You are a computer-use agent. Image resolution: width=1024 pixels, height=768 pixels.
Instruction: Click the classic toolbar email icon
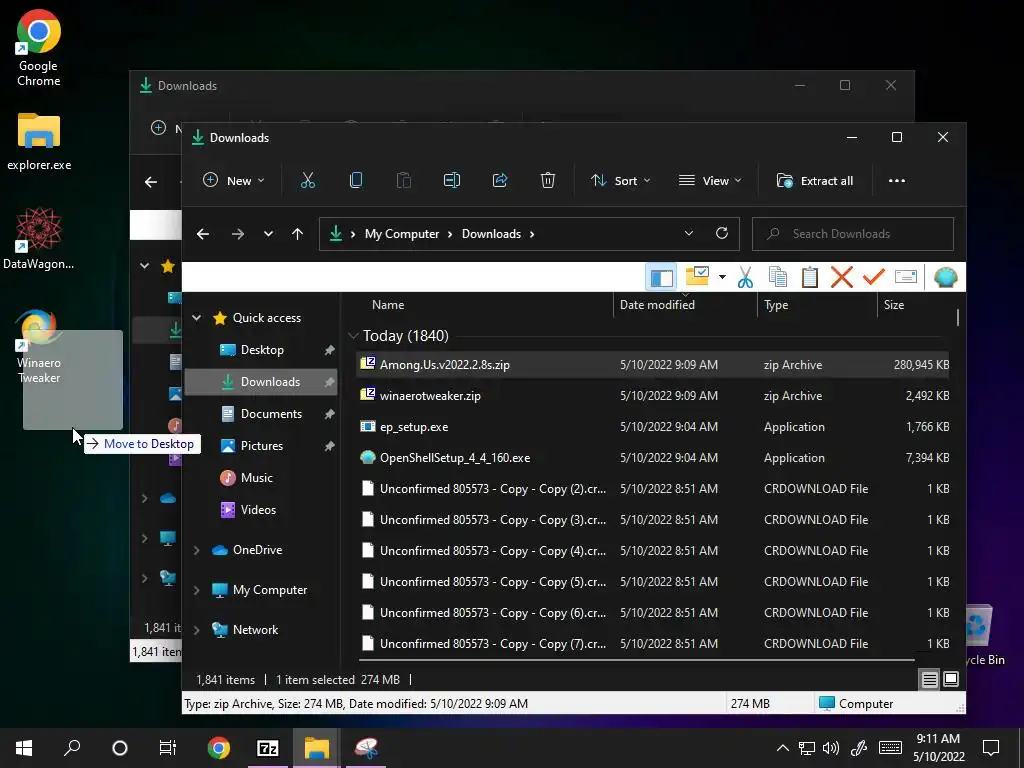click(x=906, y=277)
